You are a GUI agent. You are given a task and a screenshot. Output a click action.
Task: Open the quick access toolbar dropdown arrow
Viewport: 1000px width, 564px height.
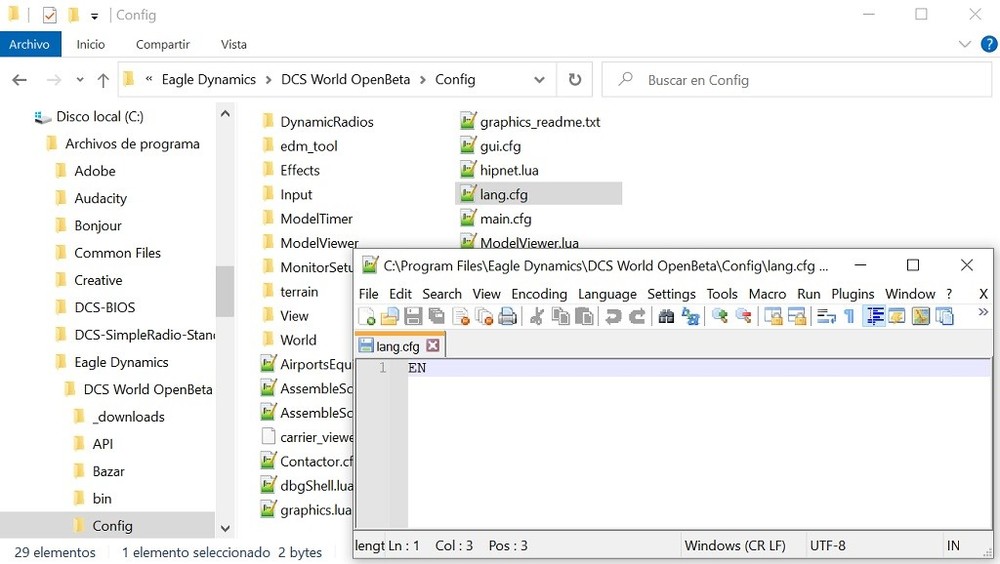click(x=94, y=16)
